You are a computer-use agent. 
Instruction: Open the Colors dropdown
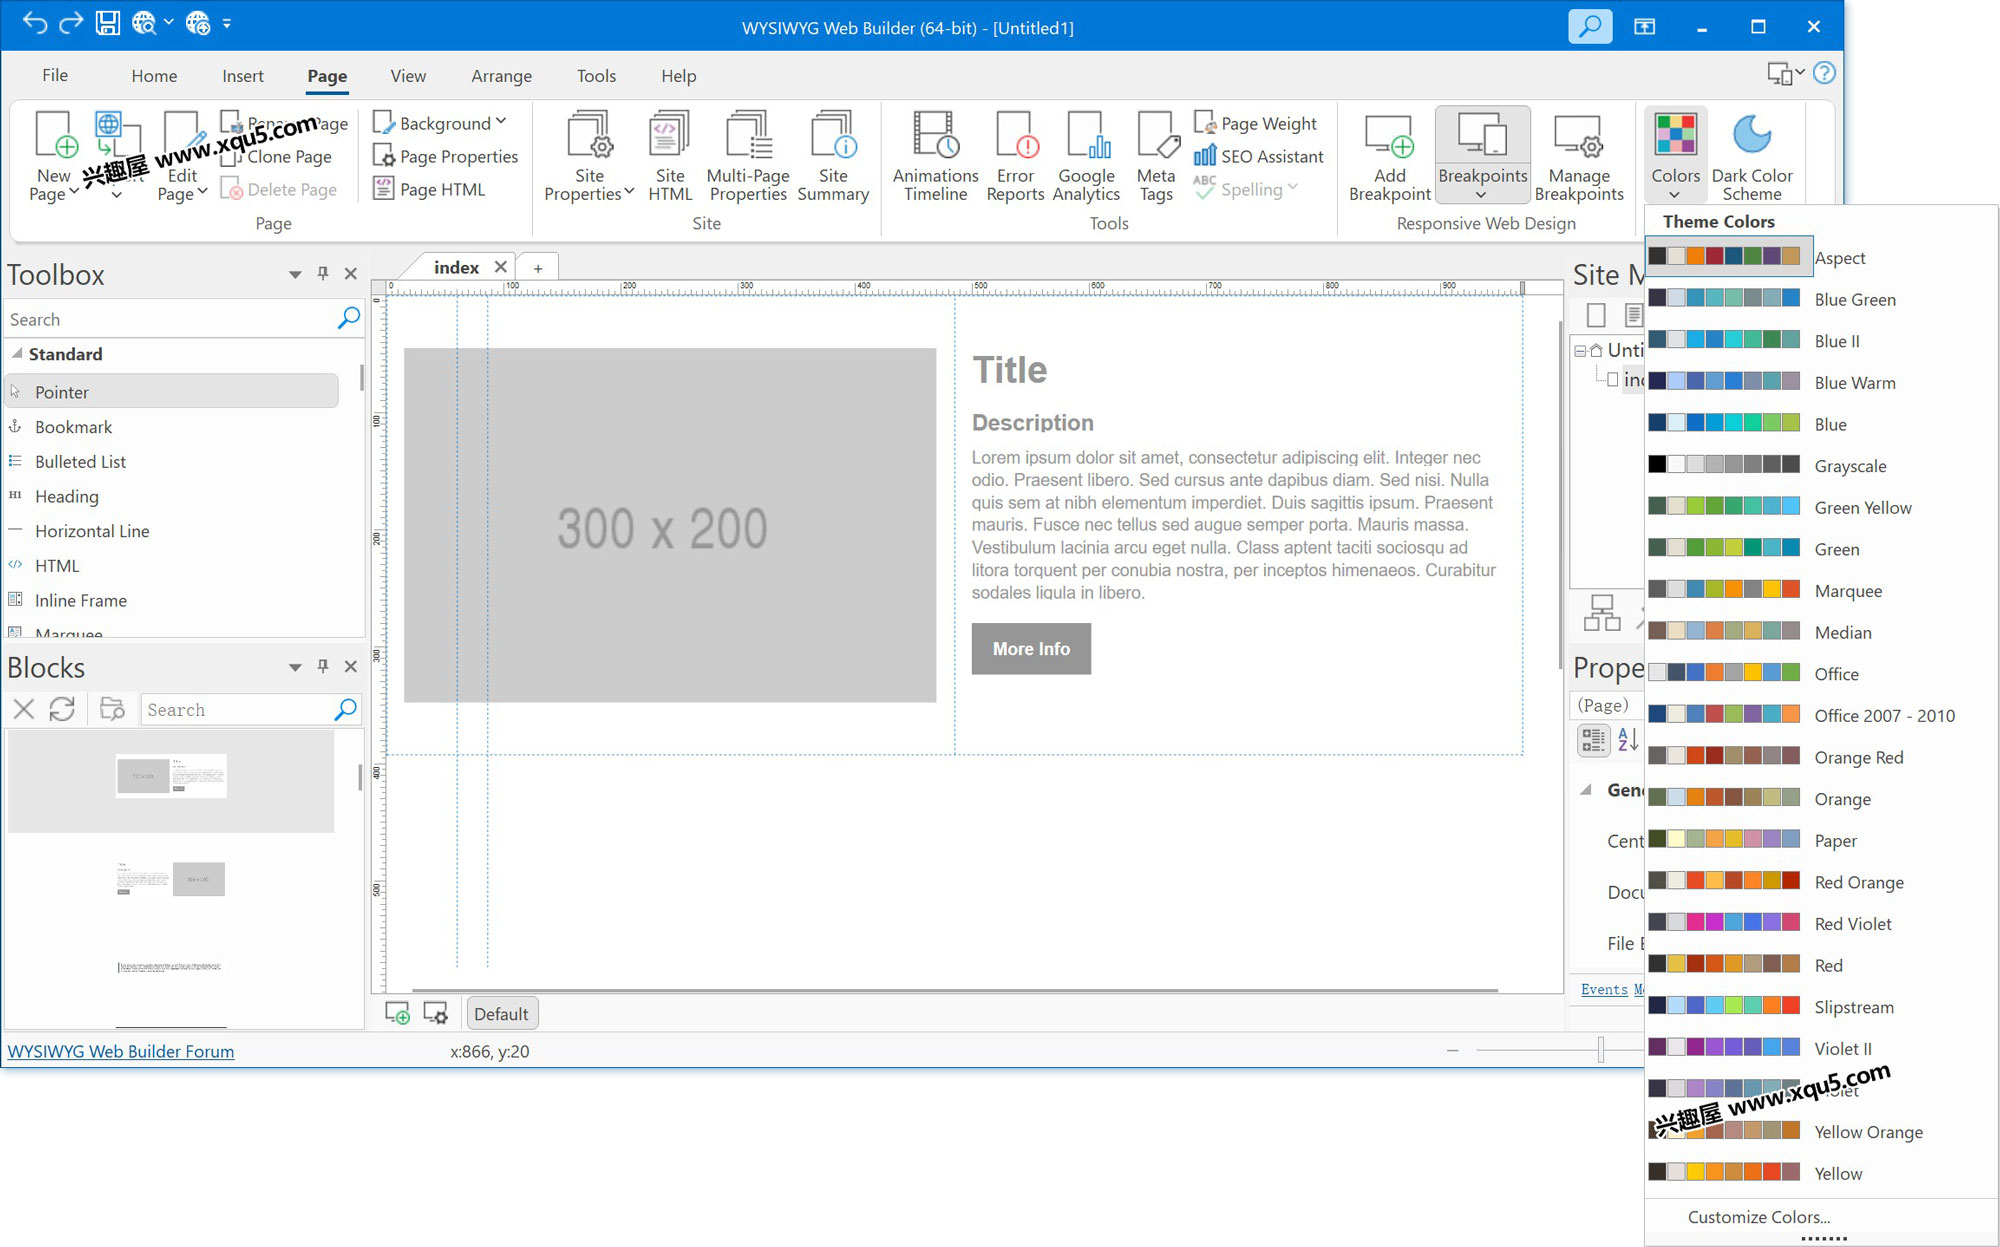point(1675,156)
